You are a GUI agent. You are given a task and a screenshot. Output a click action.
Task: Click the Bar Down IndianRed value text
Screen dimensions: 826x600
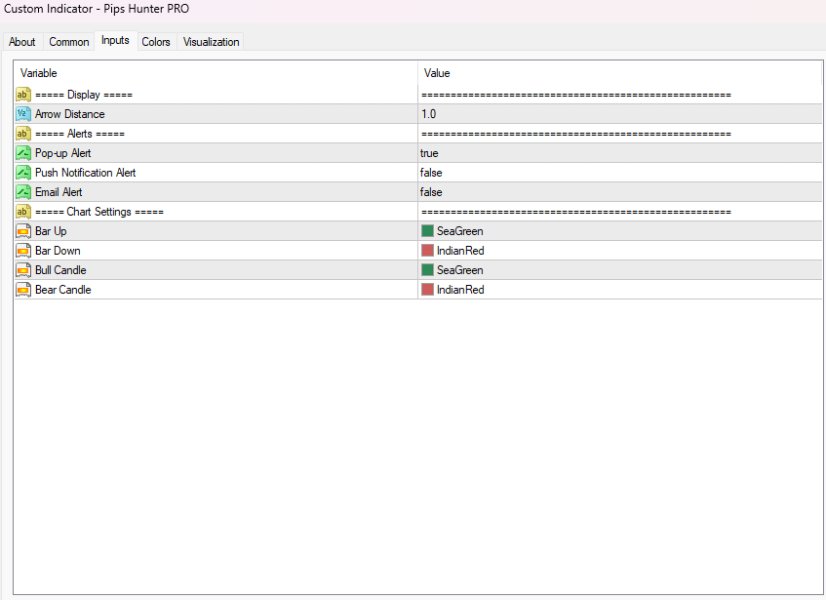coord(460,251)
